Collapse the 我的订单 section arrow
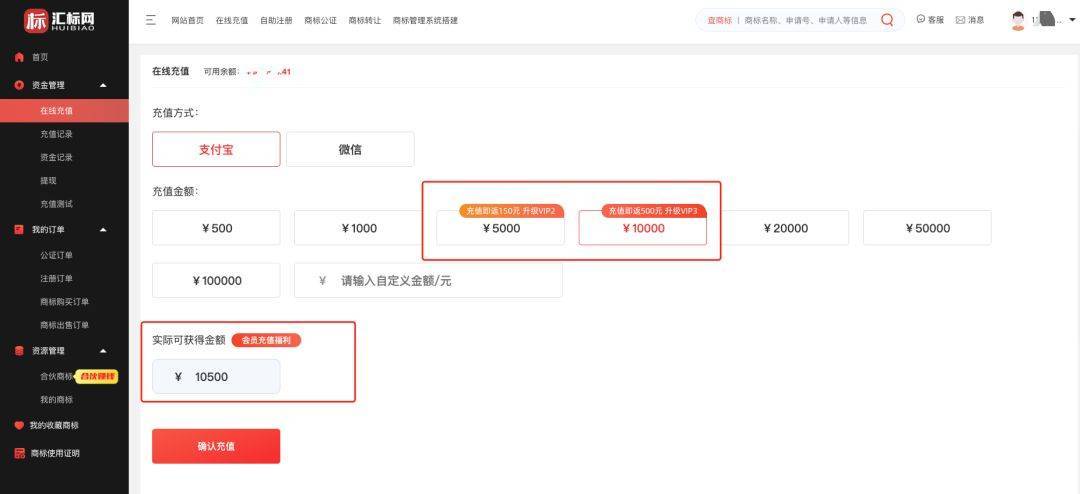The height and width of the screenshot is (494, 1080). click(x=103, y=229)
